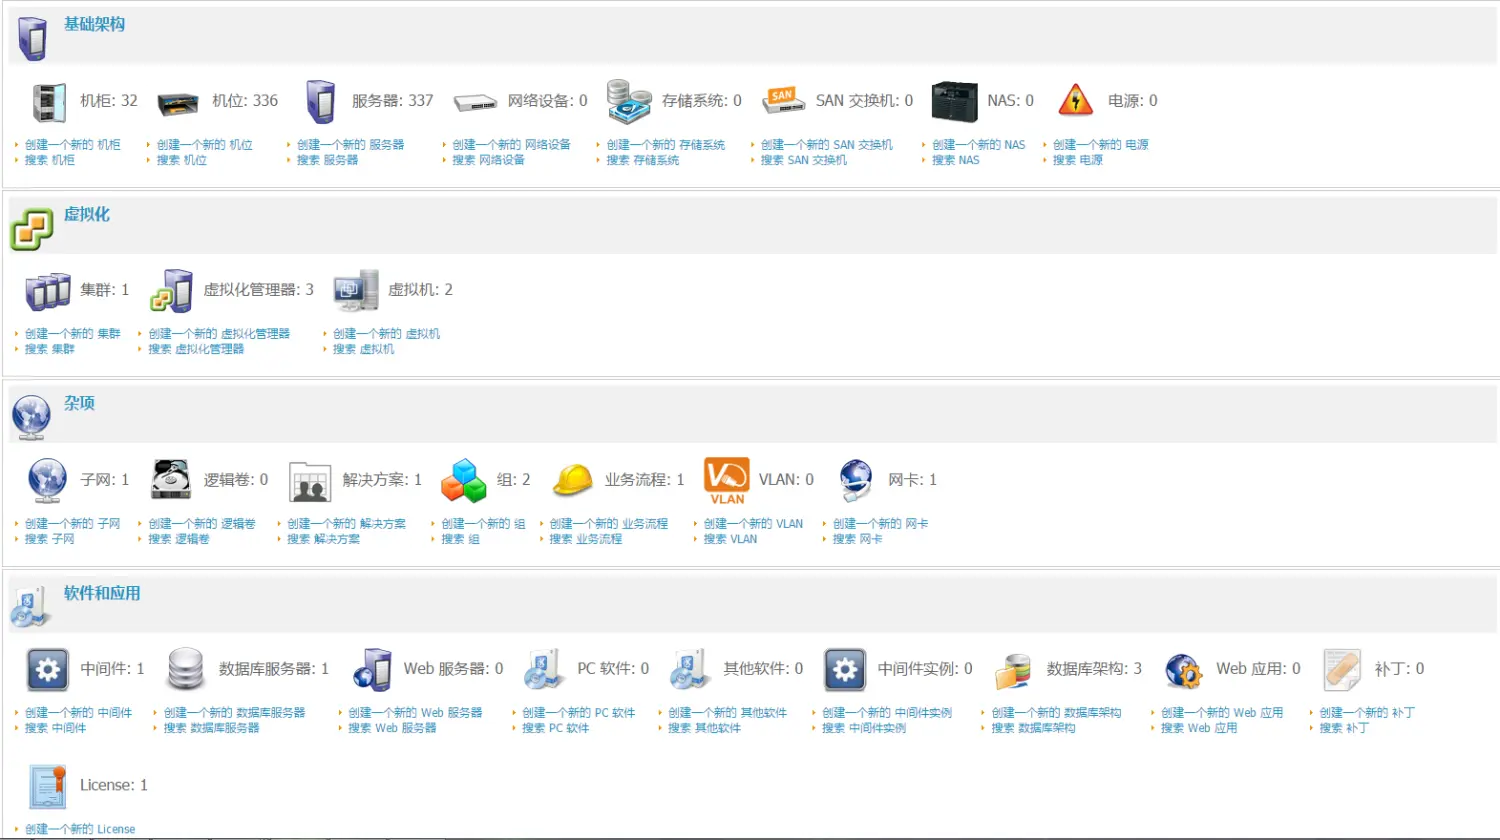Open 创建一个新的 其他软件 link
Screen dimensions: 1500x840
(727, 713)
